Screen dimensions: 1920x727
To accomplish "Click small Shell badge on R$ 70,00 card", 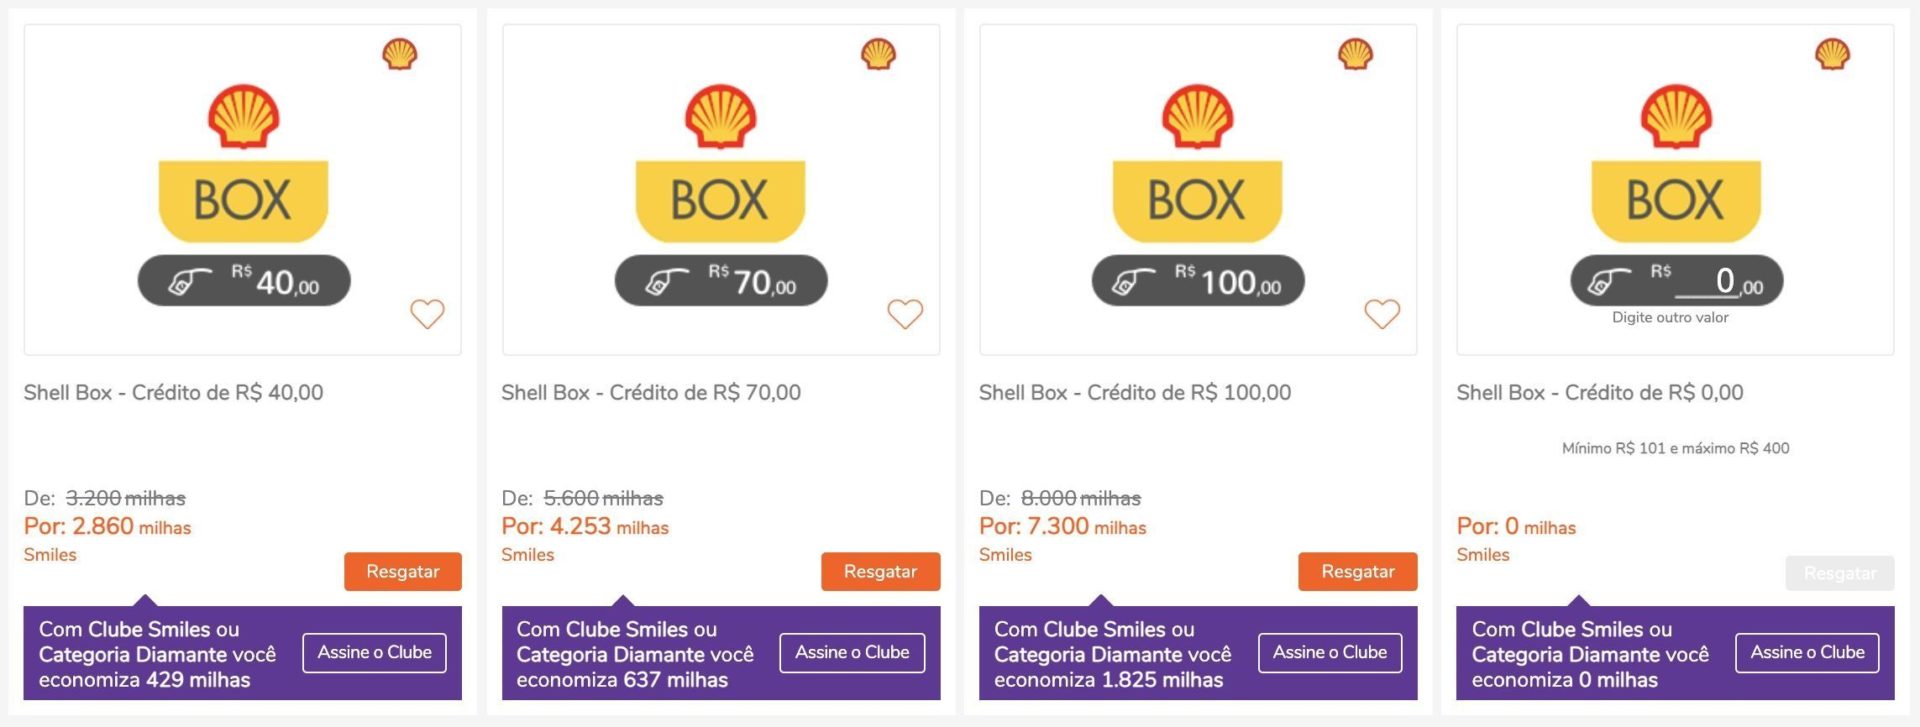I will 878,54.
